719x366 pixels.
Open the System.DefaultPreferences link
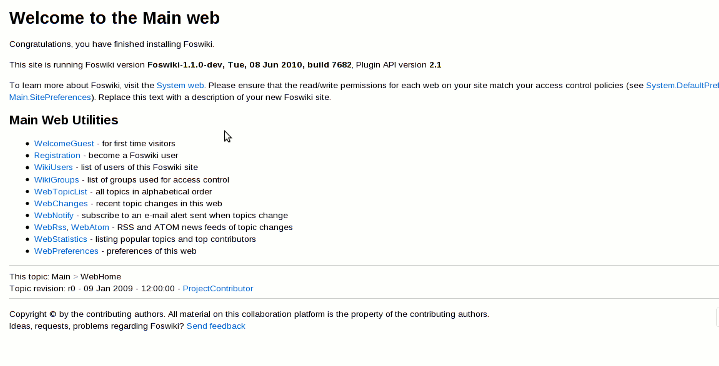[682, 85]
